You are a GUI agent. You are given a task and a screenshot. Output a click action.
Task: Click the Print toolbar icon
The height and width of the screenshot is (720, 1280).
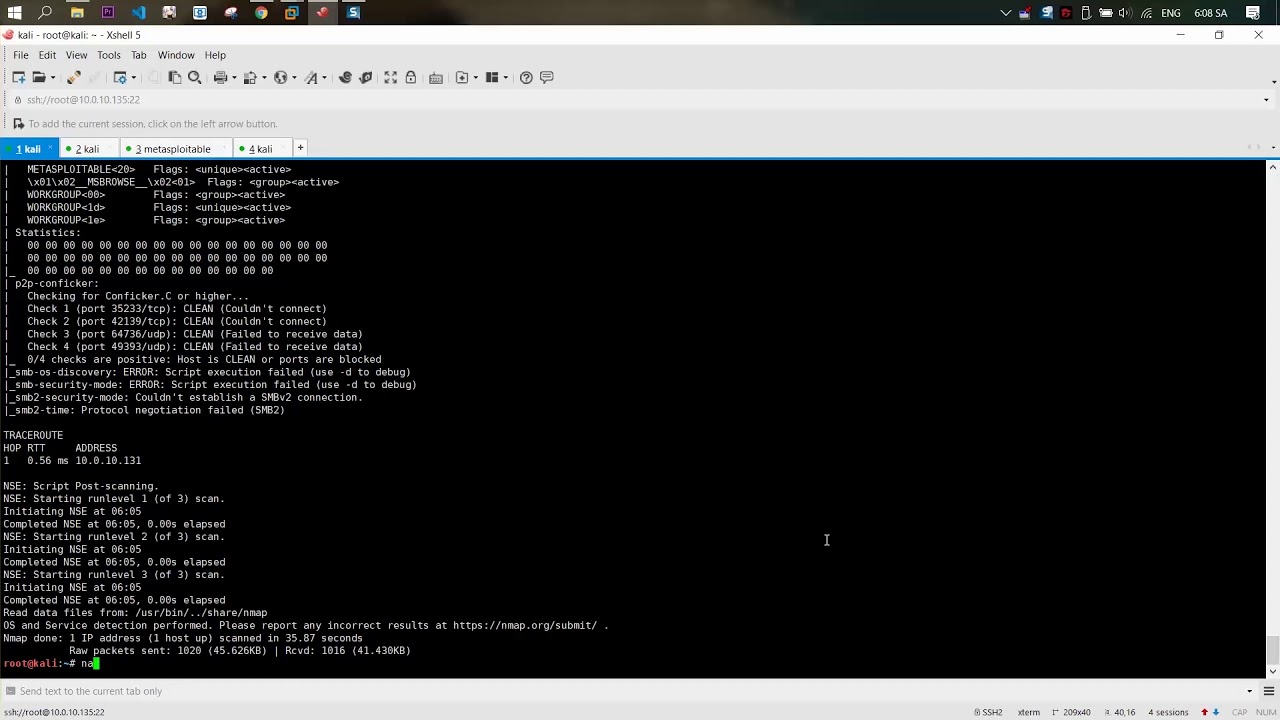point(220,77)
